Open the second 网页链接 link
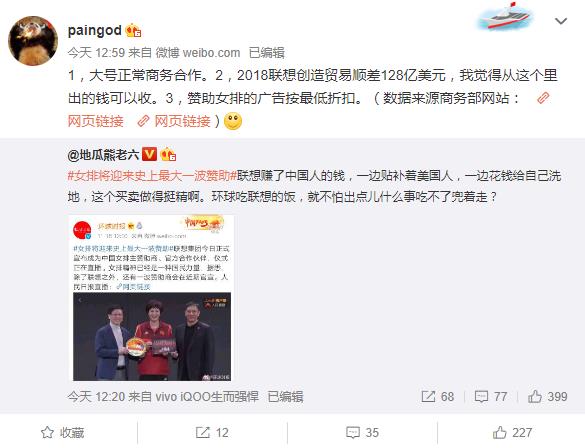The width and height of the screenshot is (585, 448). (174, 121)
